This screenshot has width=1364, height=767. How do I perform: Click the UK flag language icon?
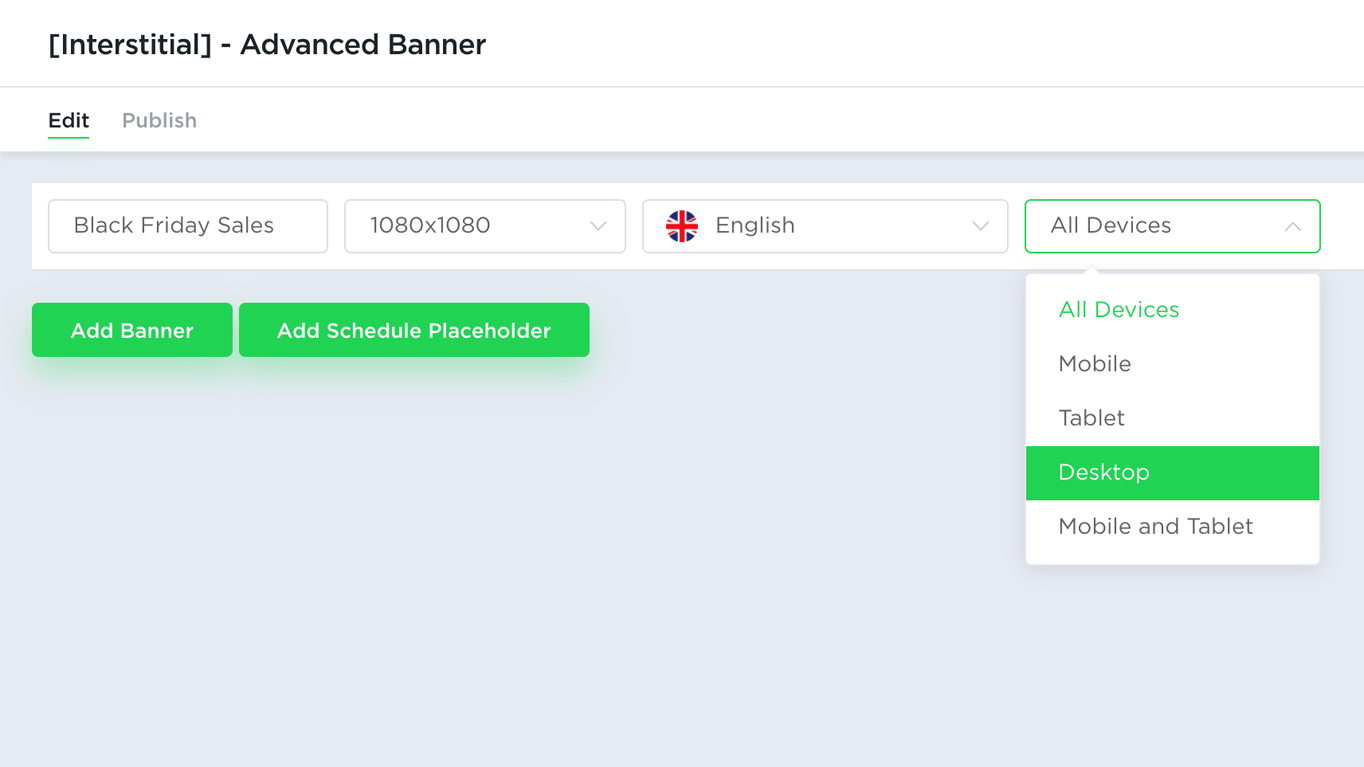tap(682, 226)
